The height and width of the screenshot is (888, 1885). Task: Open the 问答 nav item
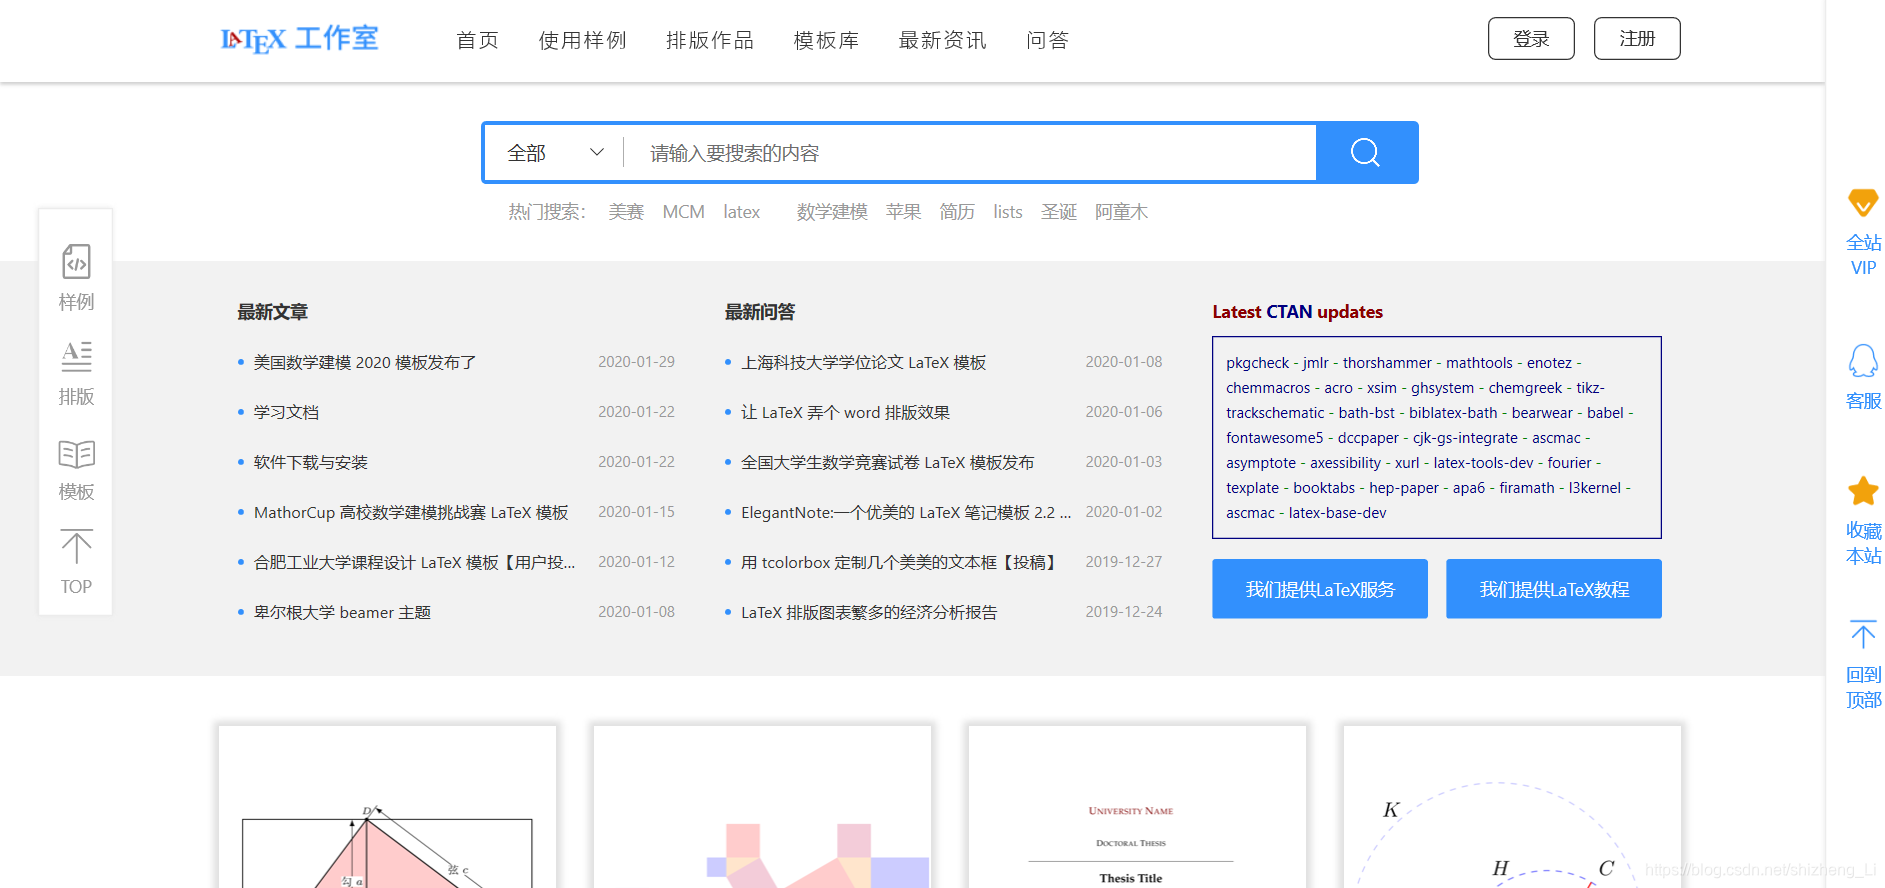pyautogui.click(x=1047, y=40)
